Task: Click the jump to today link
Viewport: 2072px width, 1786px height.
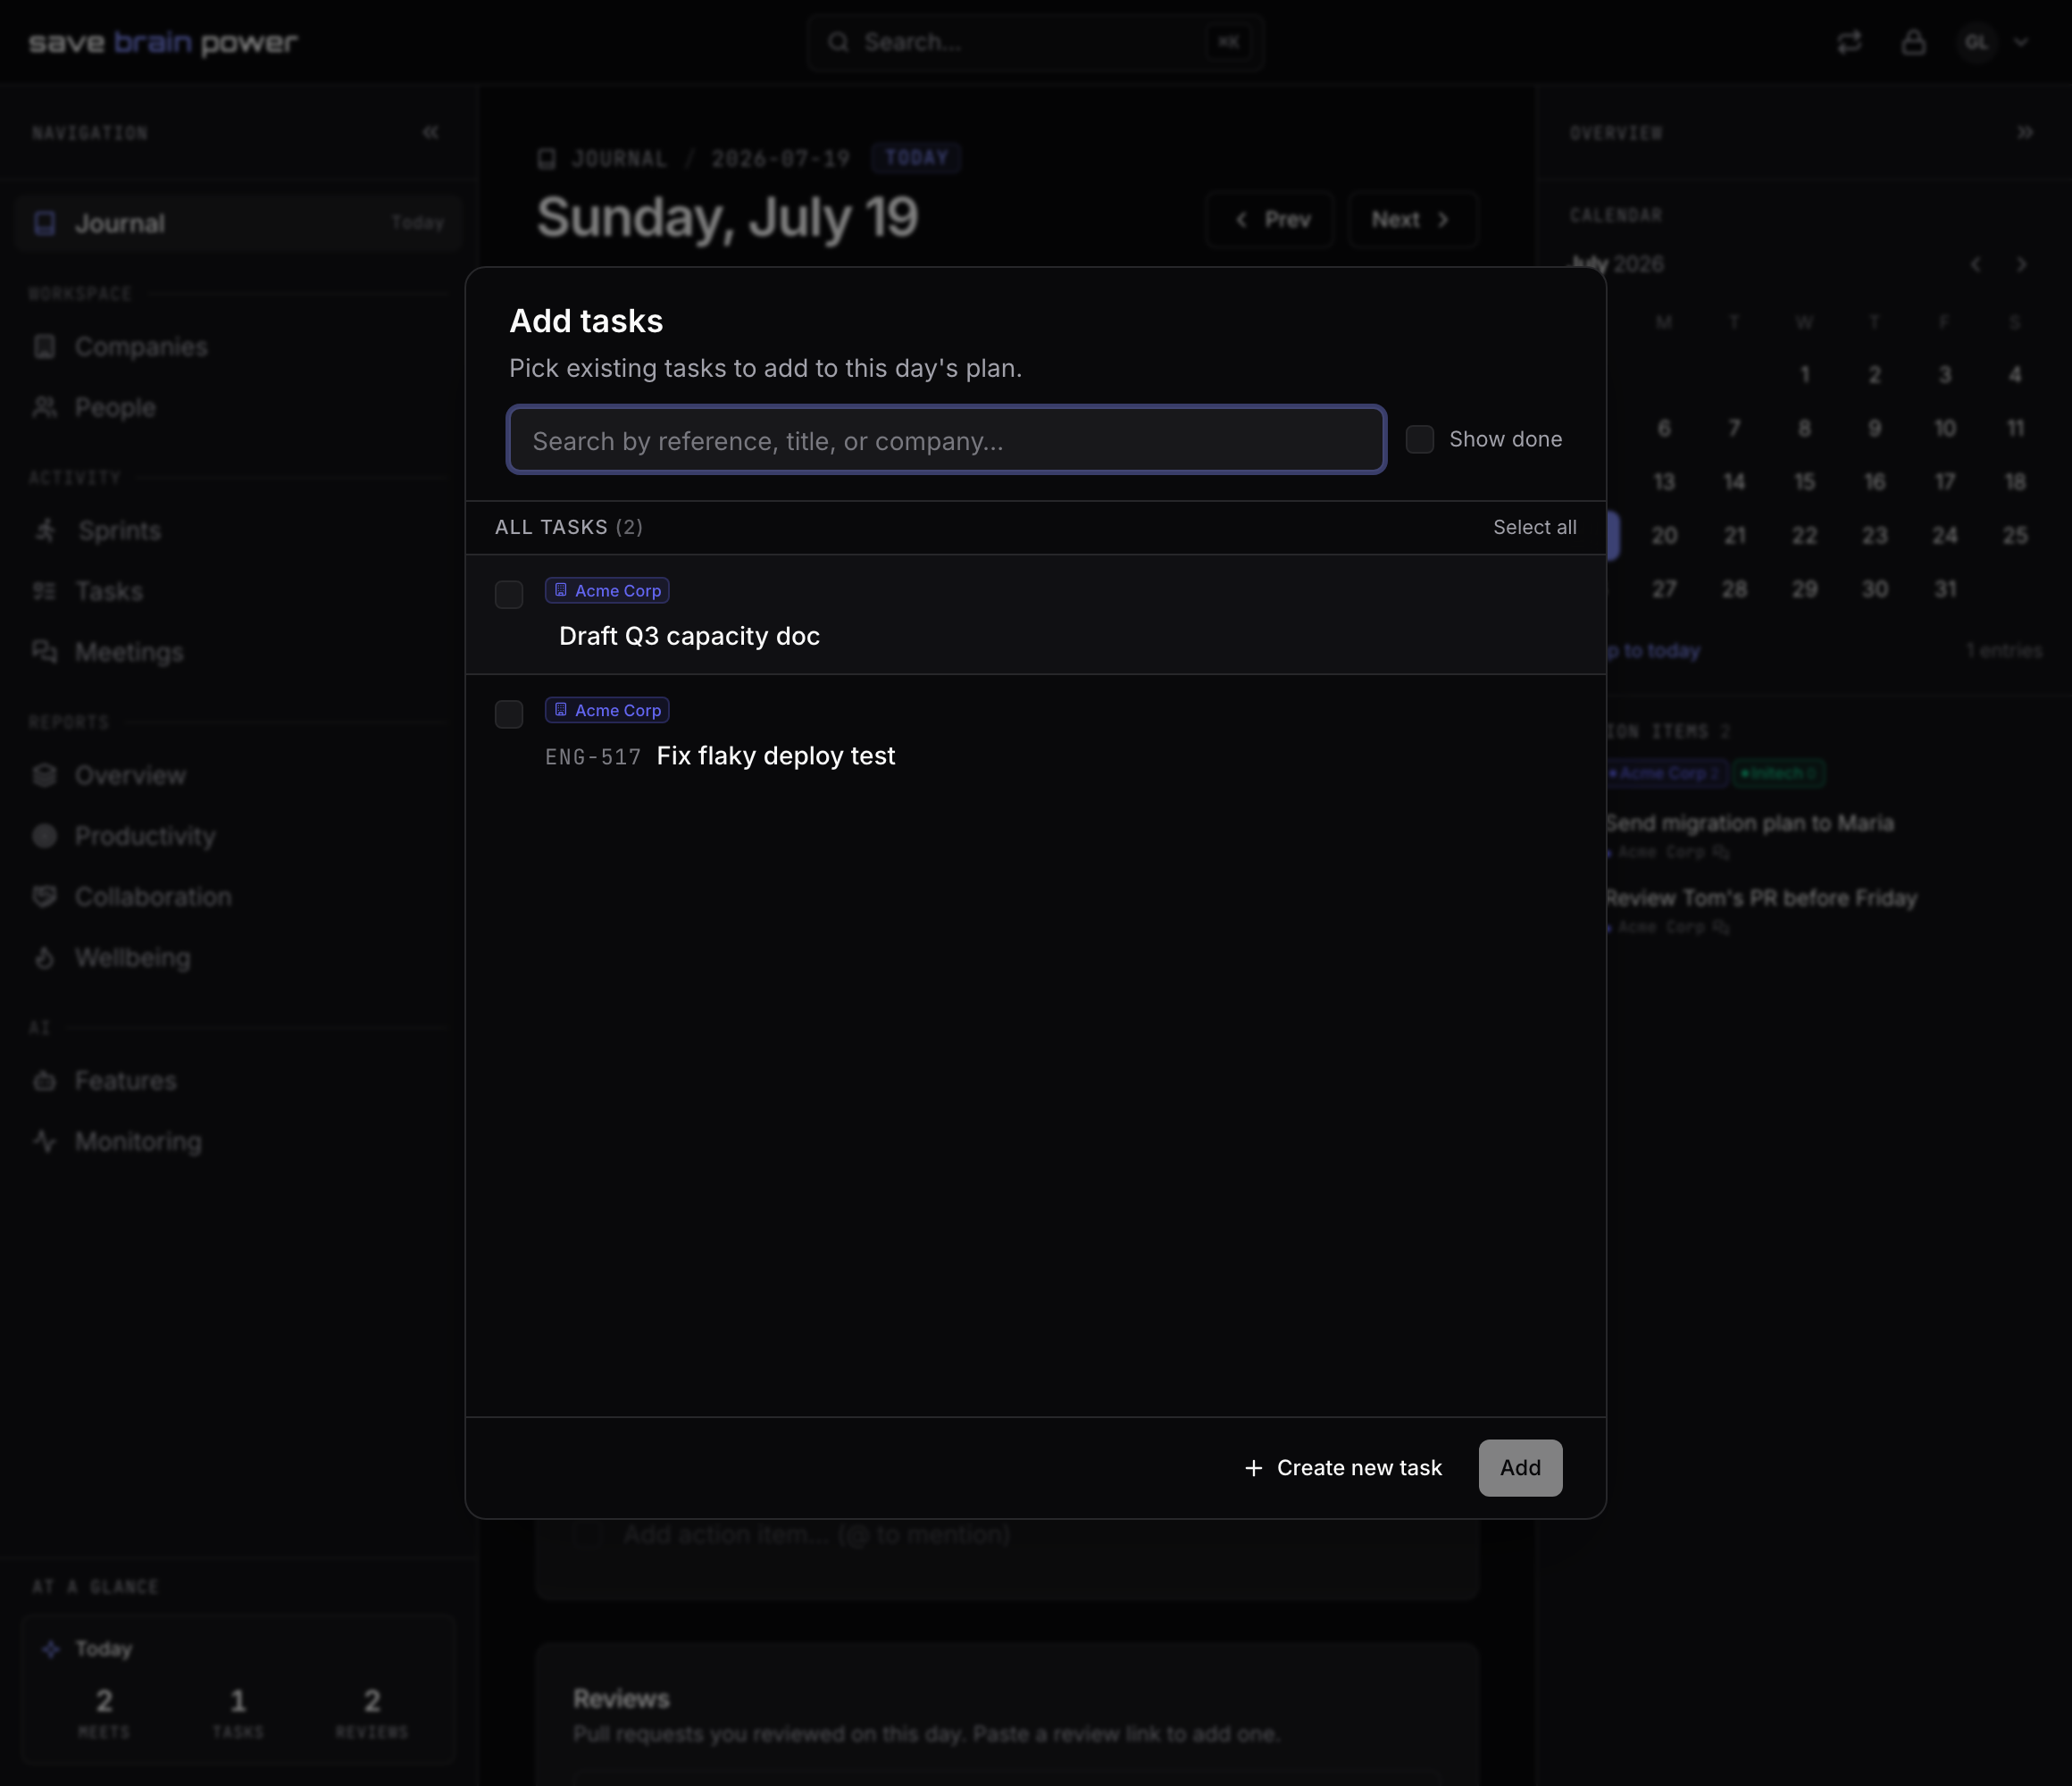Action: pyautogui.click(x=1652, y=651)
